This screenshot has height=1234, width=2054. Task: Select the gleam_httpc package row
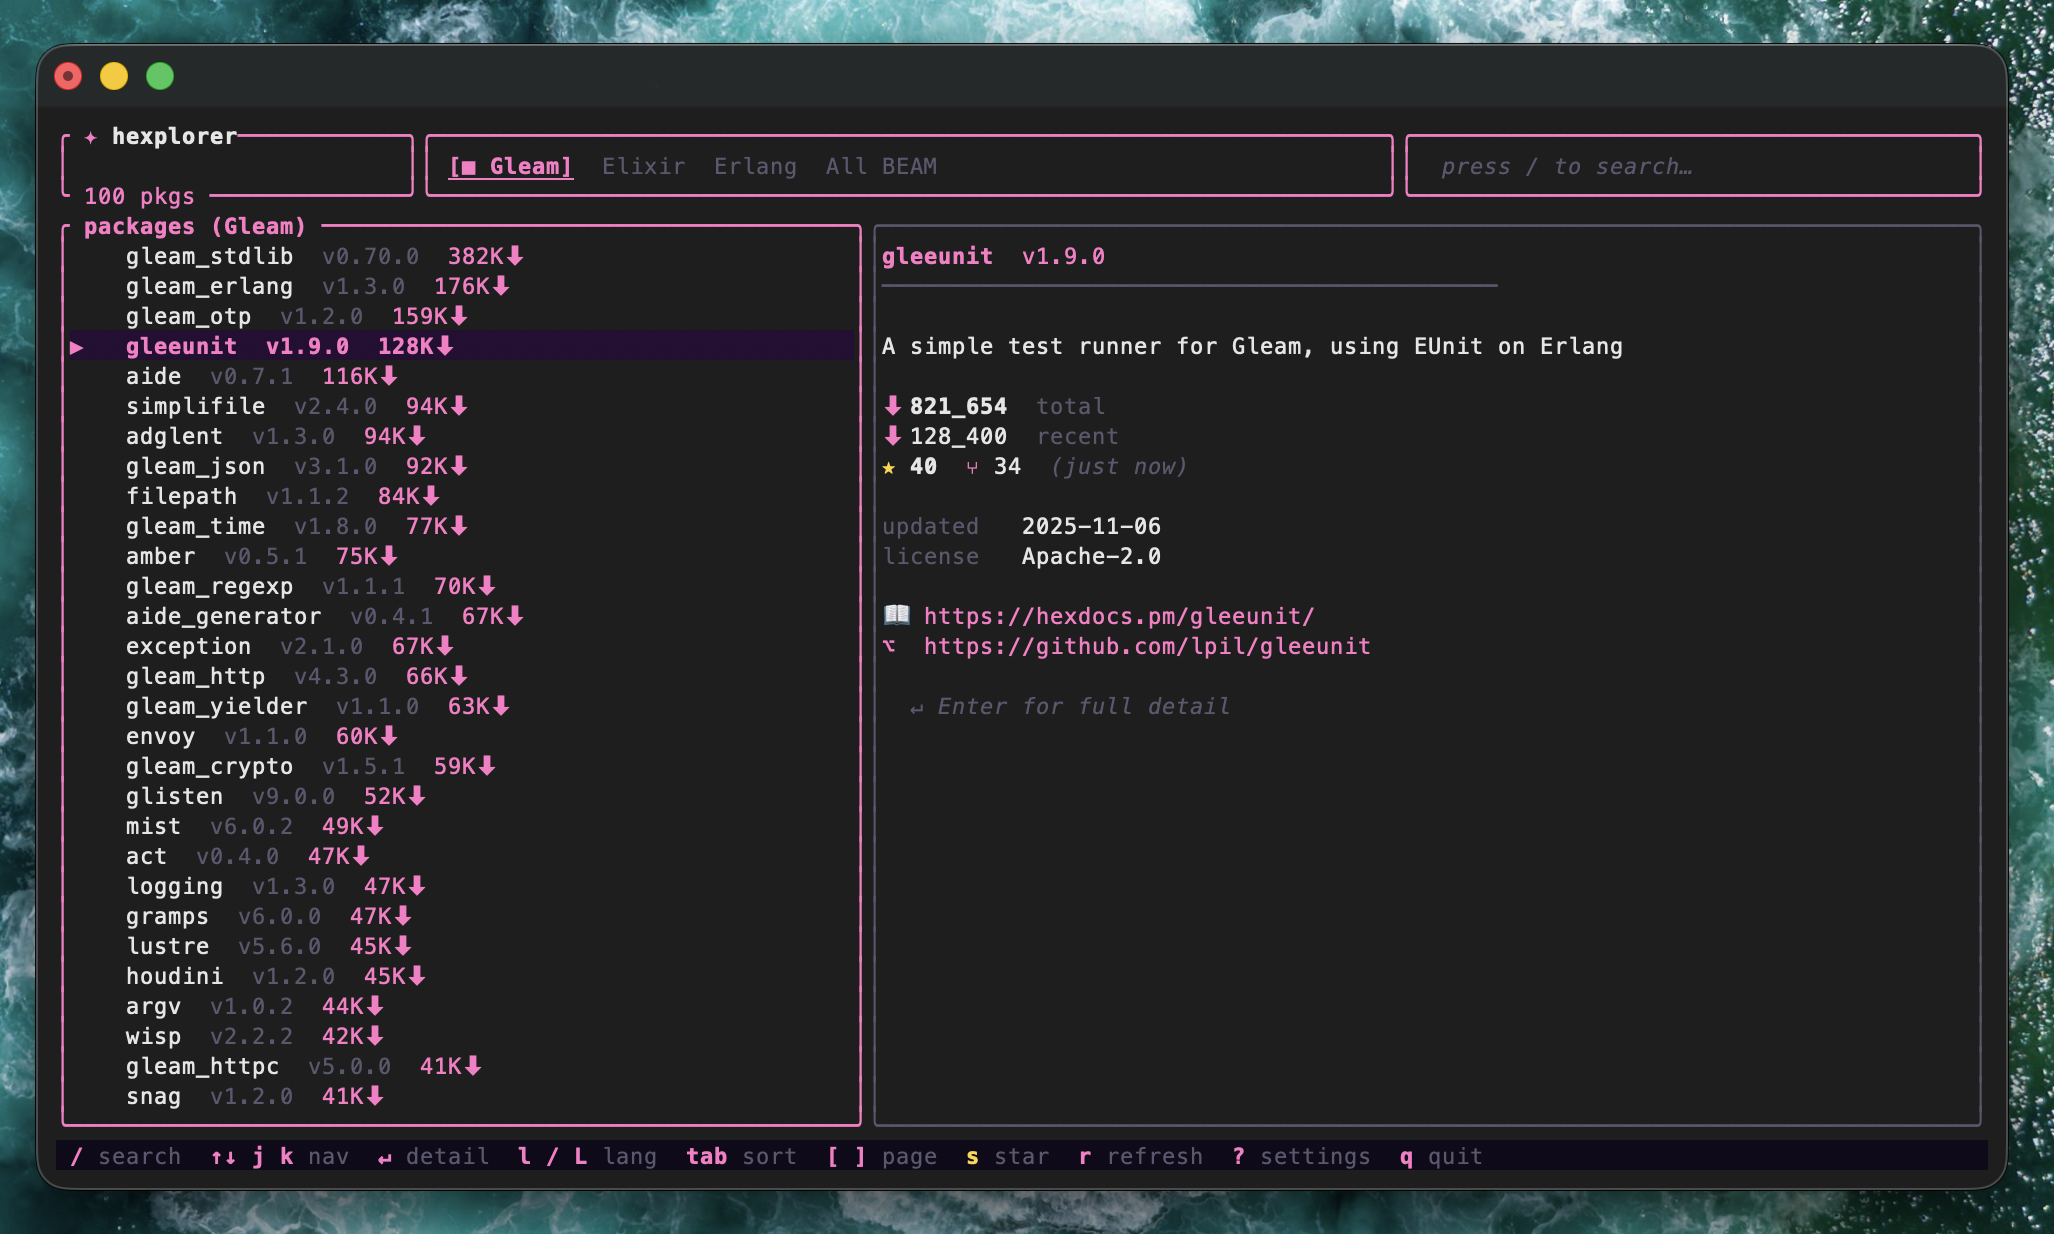462,1066
